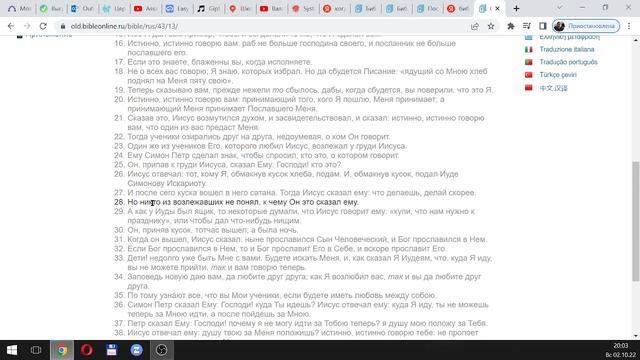Click the address bar URL old.bibleonline.ru
The height and width of the screenshot is (360, 640).
click(x=124, y=26)
